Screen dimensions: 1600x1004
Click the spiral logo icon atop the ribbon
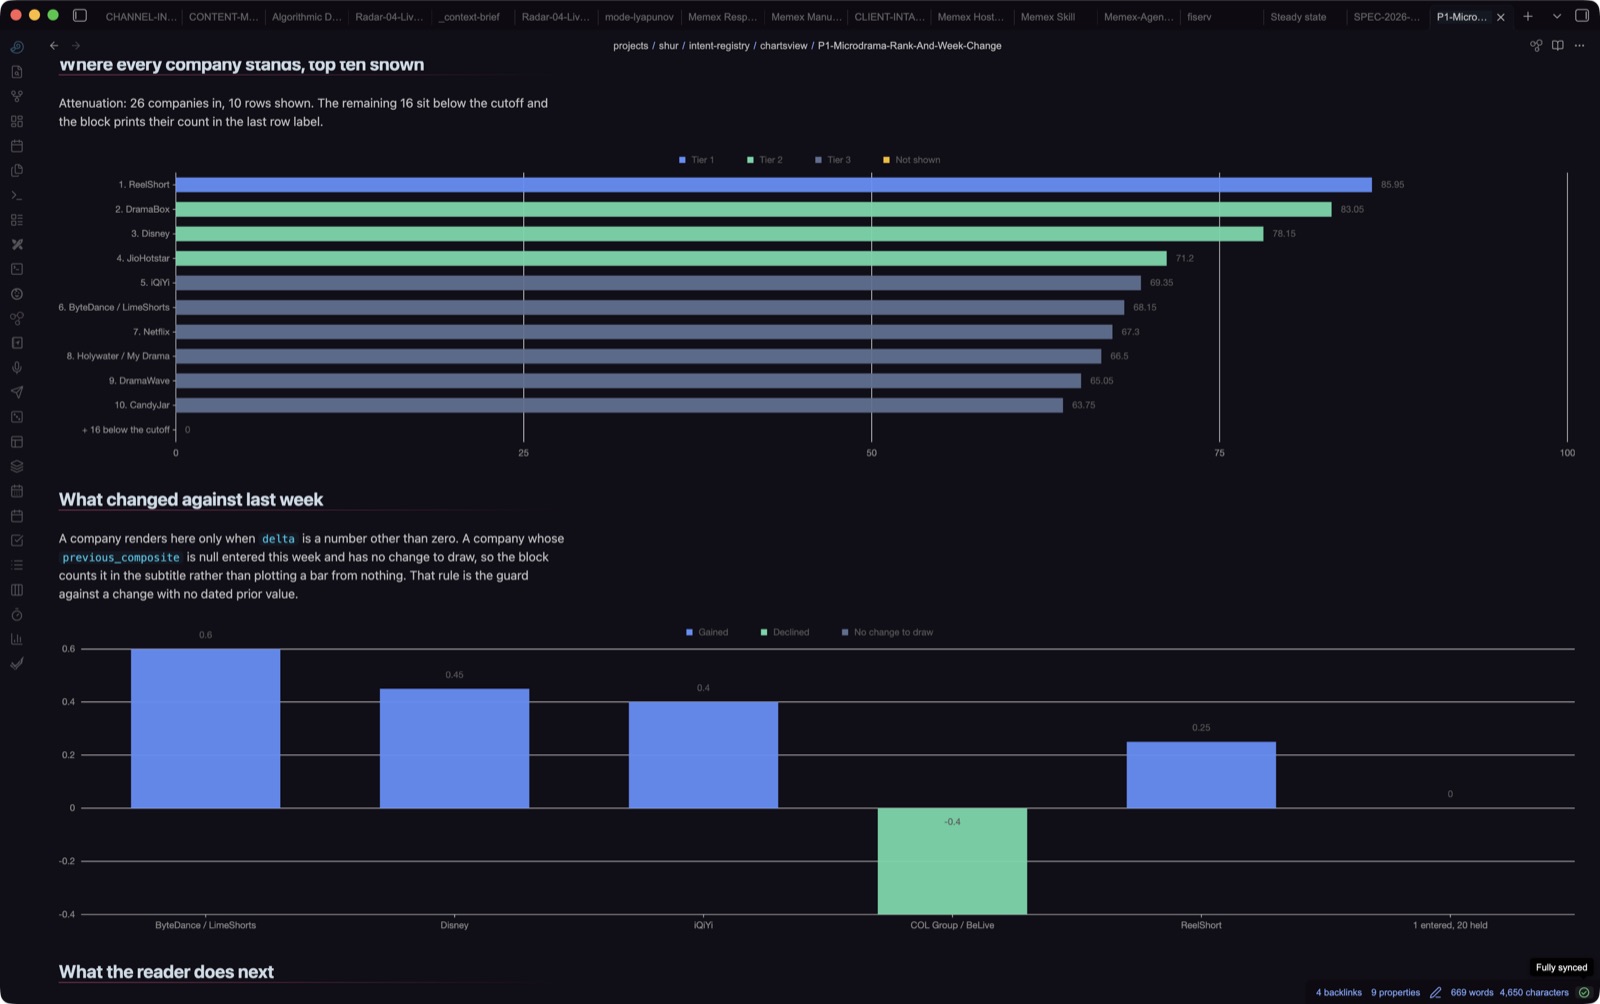coord(17,47)
